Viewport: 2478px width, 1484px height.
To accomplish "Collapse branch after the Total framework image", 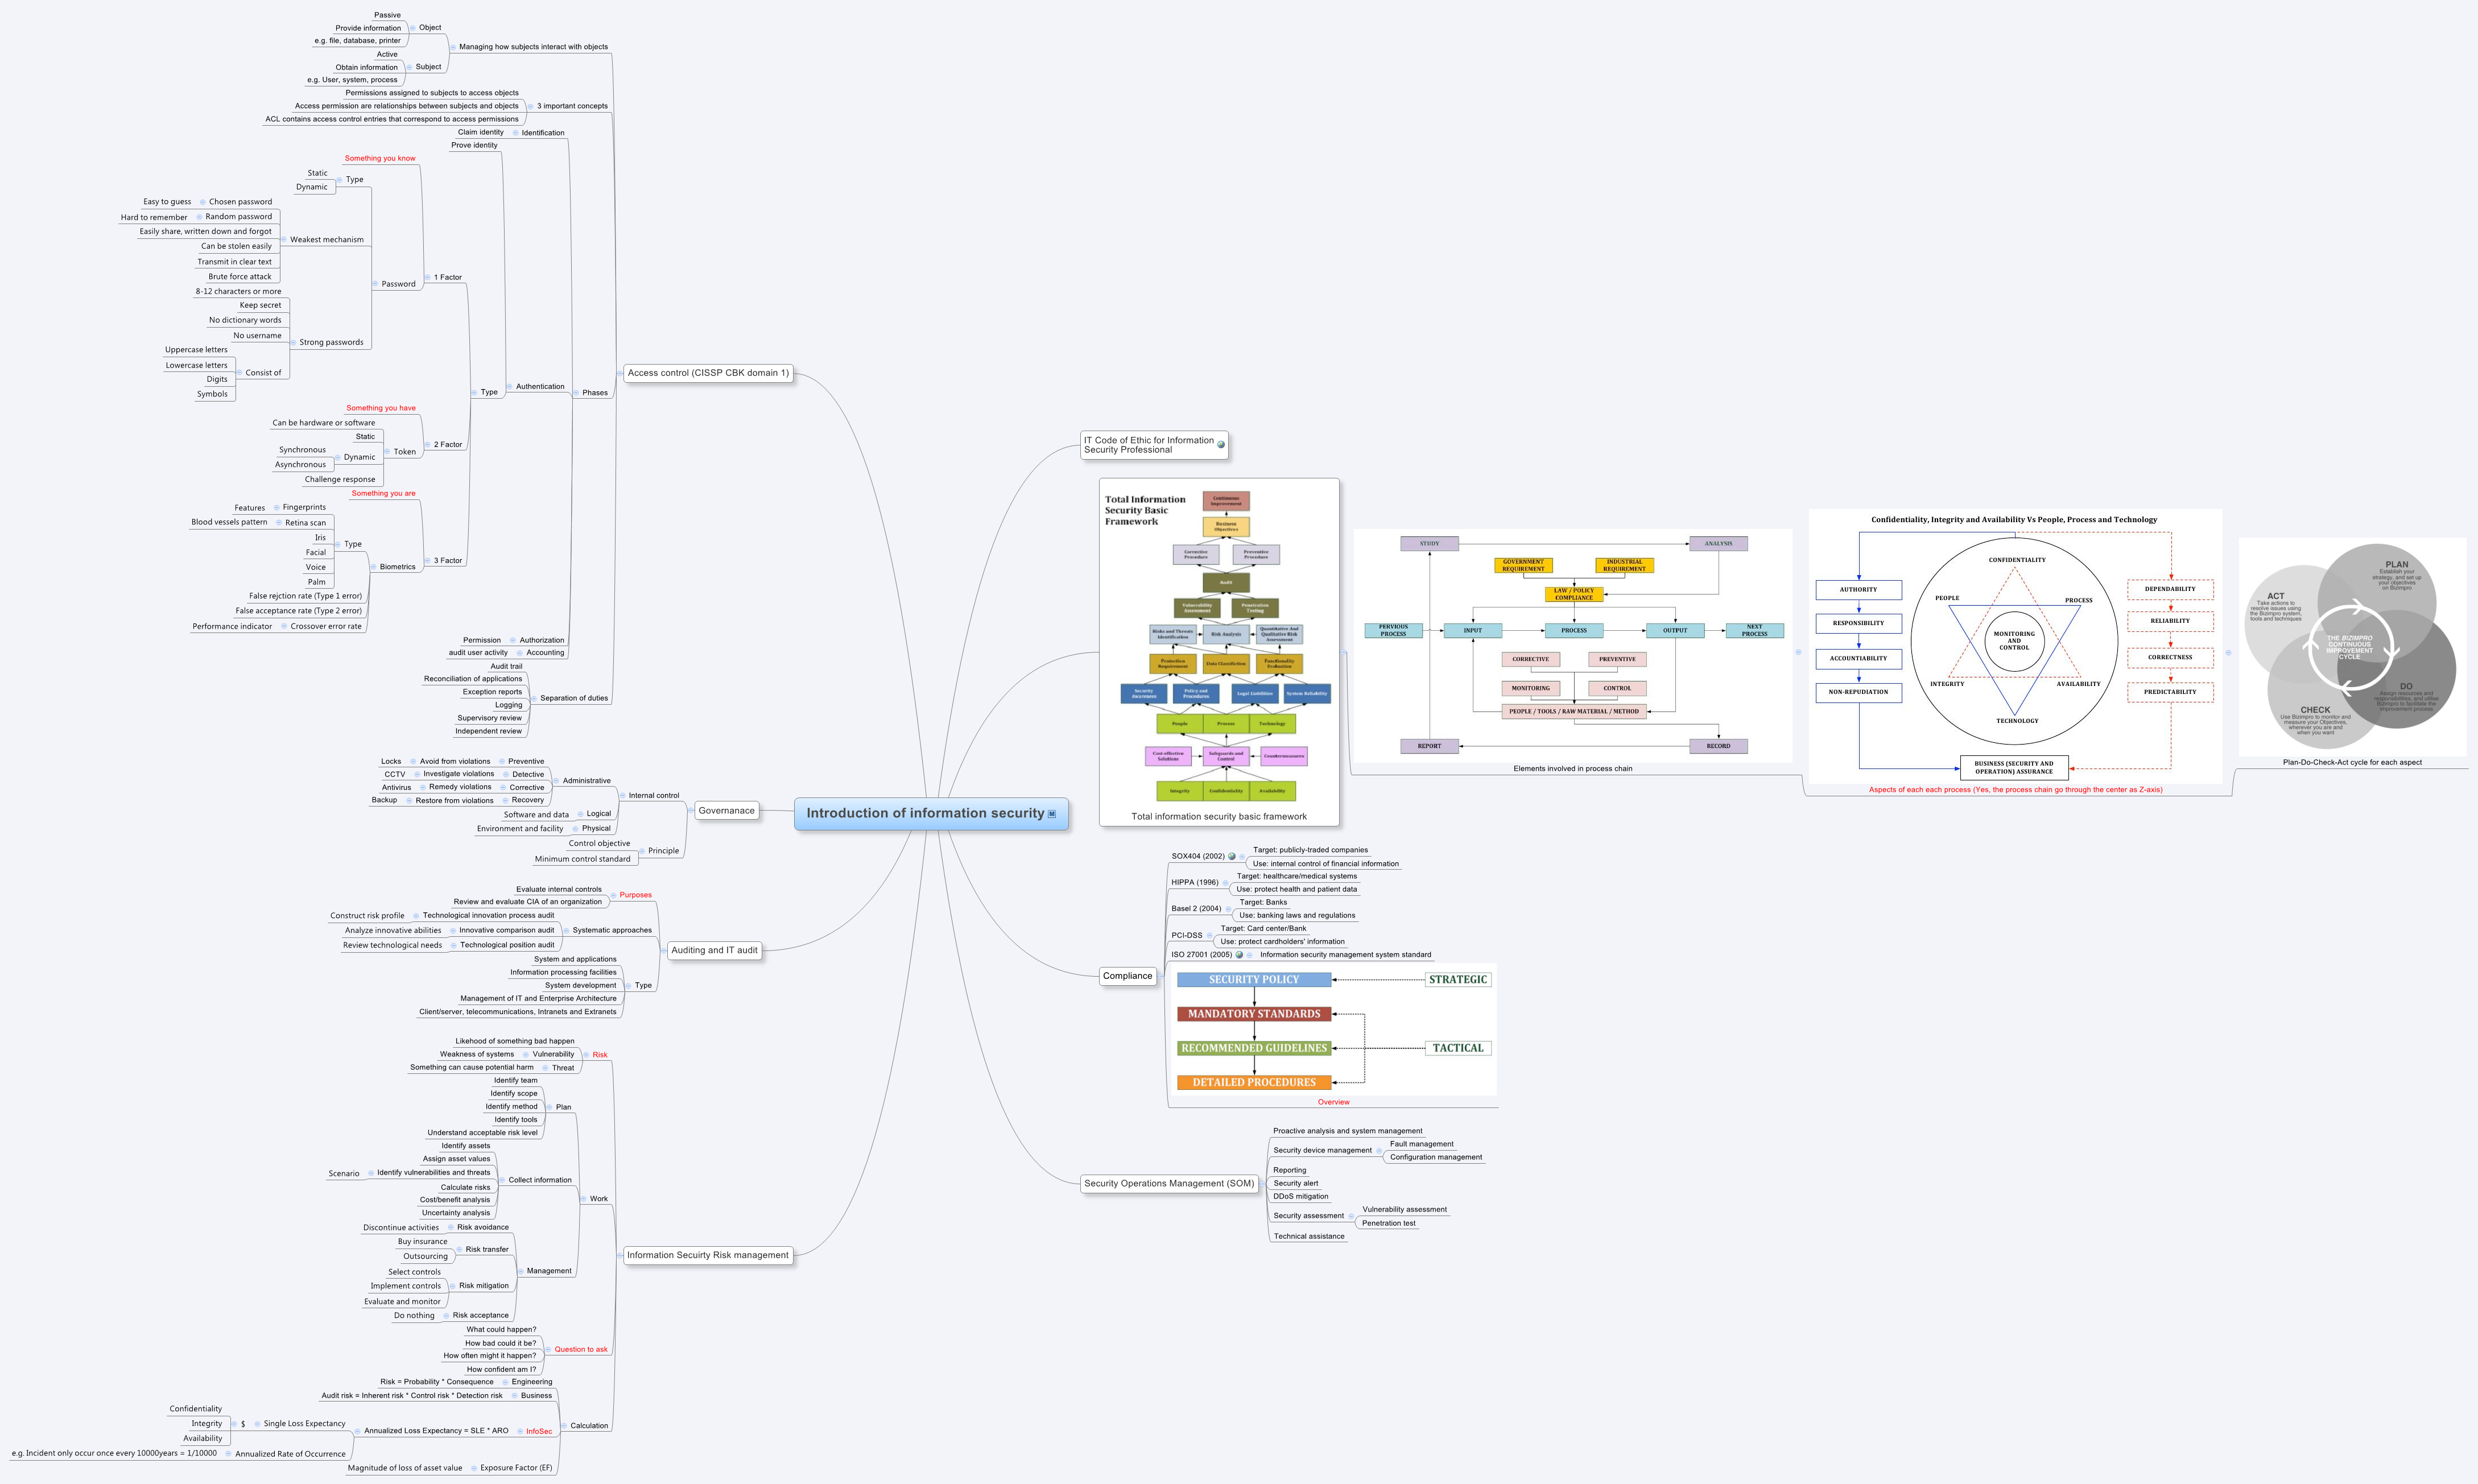I will (x=1344, y=653).
